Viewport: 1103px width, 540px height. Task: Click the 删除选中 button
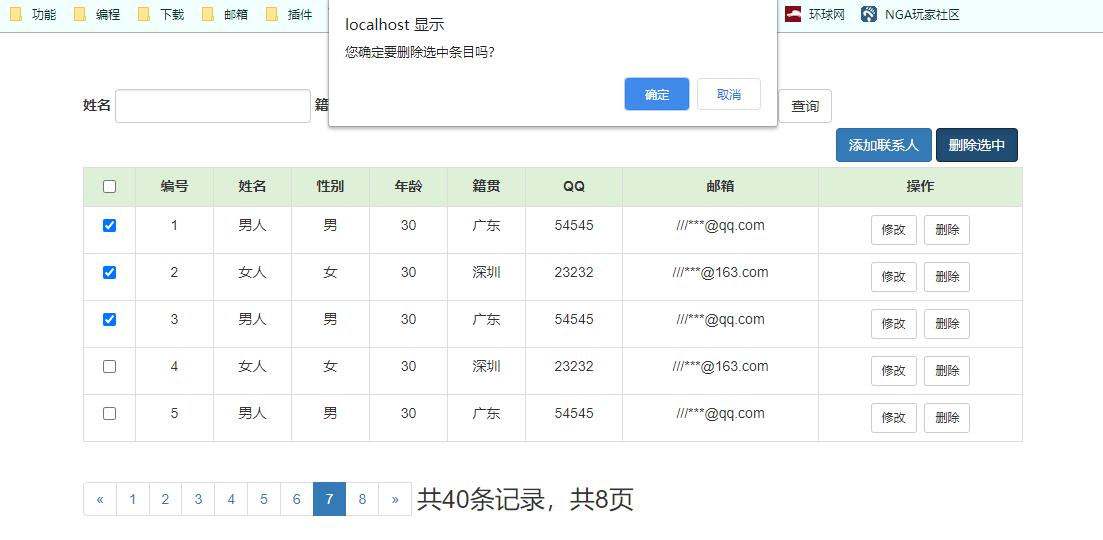pos(976,145)
